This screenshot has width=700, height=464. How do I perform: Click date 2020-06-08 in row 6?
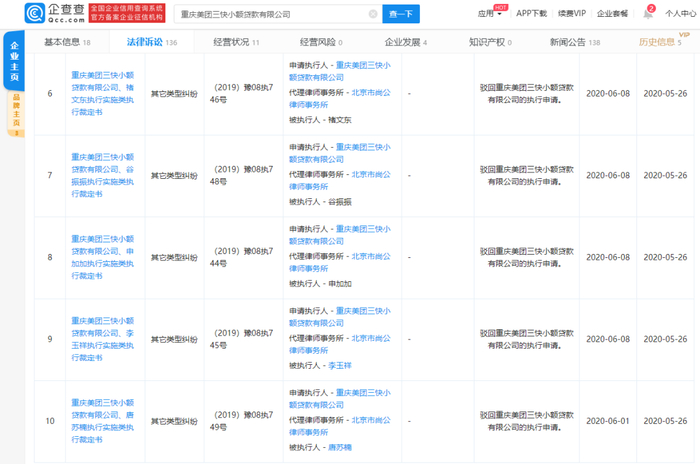click(x=608, y=94)
